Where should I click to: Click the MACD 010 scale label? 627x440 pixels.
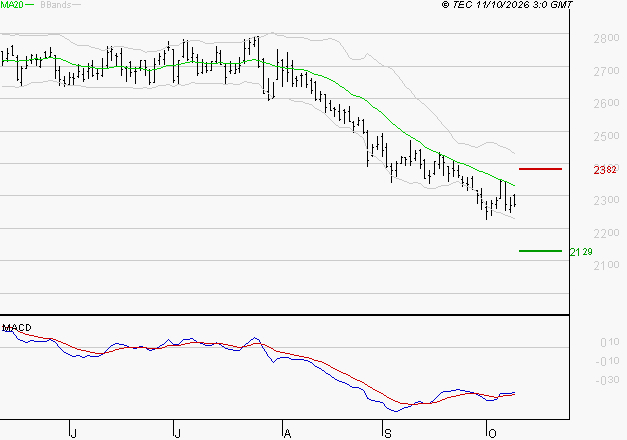609,342
